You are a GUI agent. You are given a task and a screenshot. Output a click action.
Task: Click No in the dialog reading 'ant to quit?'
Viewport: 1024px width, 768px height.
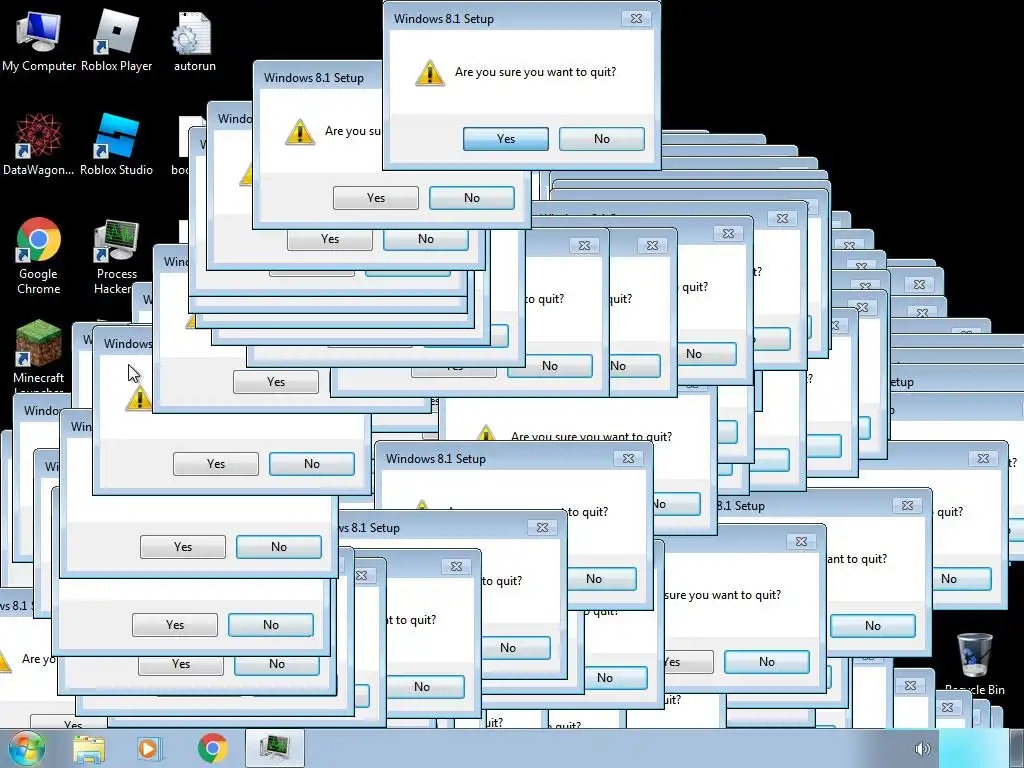click(x=872, y=626)
